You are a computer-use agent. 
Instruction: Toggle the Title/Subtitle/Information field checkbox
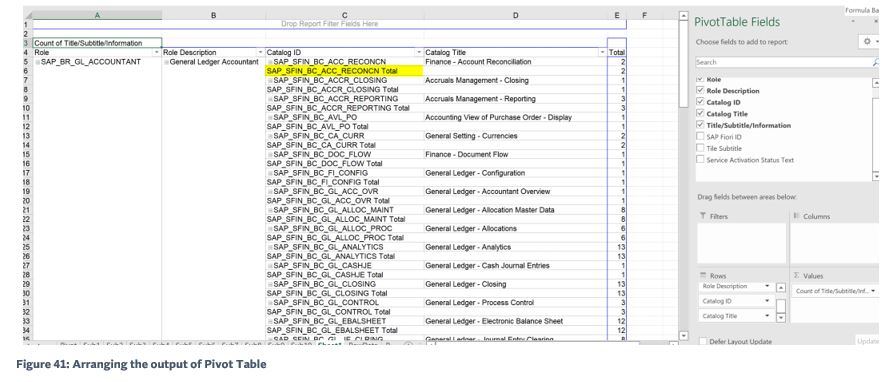pos(700,125)
